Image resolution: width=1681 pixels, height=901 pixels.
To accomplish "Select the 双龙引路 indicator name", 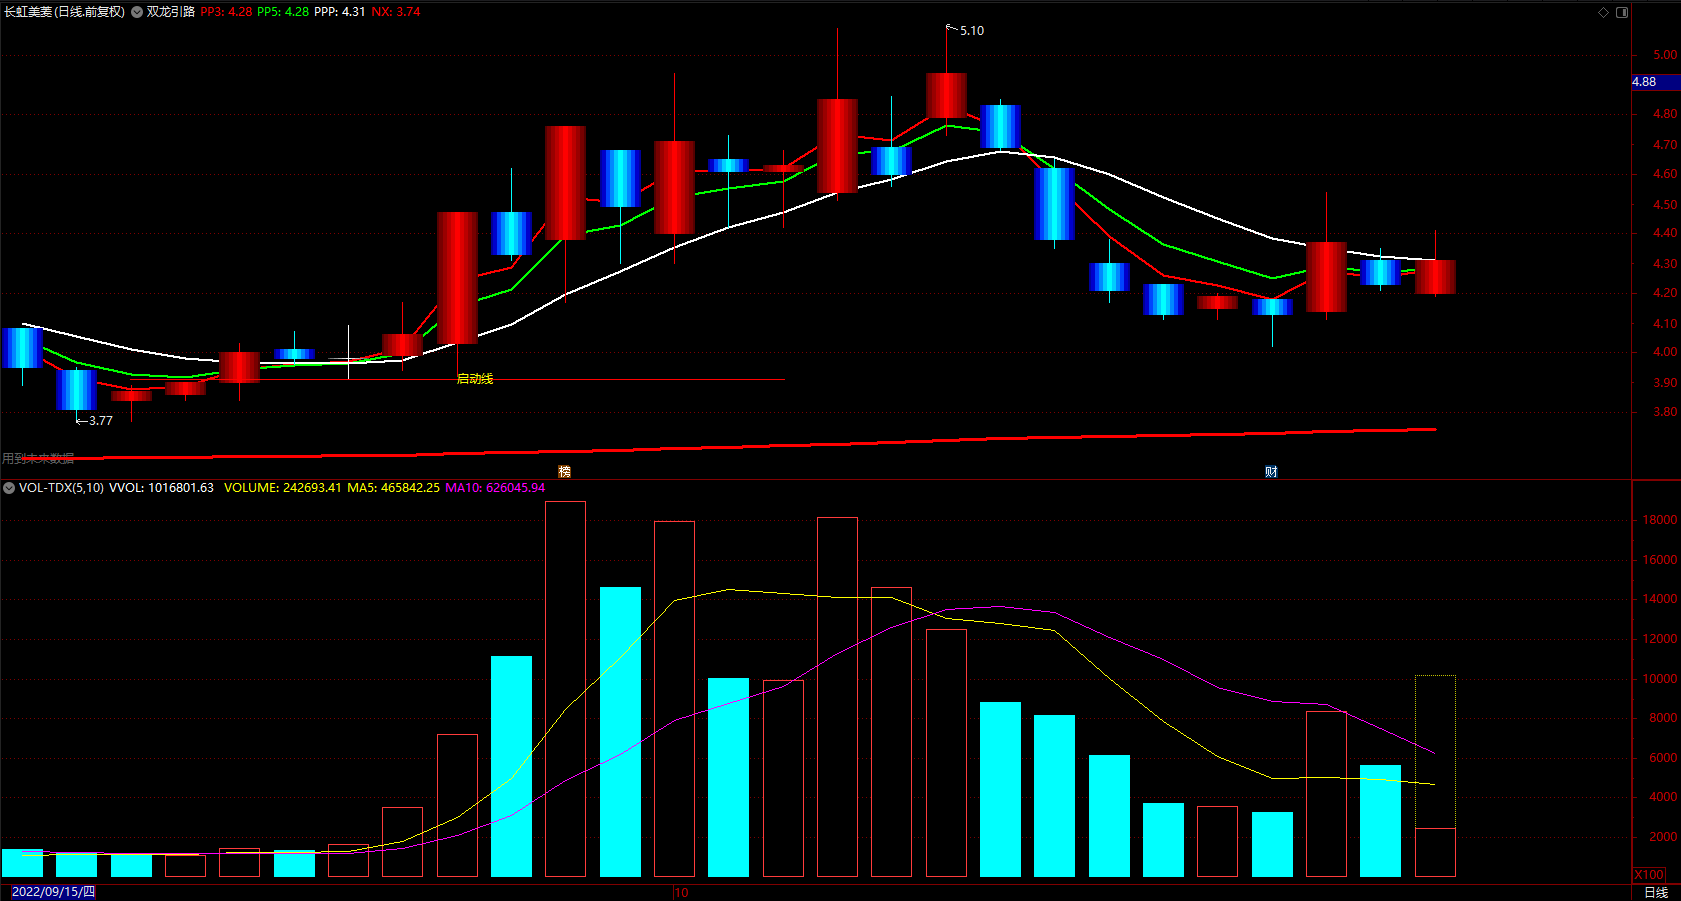I will pyautogui.click(x=171, y=12).
